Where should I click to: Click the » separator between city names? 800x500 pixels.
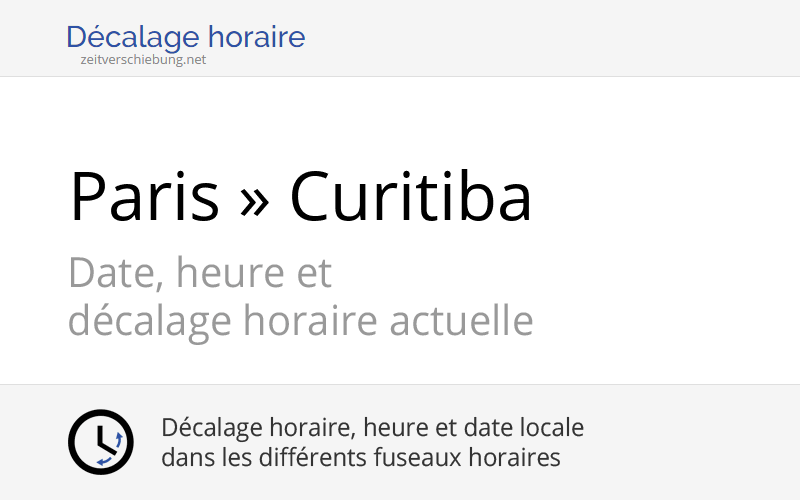coord(255,198)
